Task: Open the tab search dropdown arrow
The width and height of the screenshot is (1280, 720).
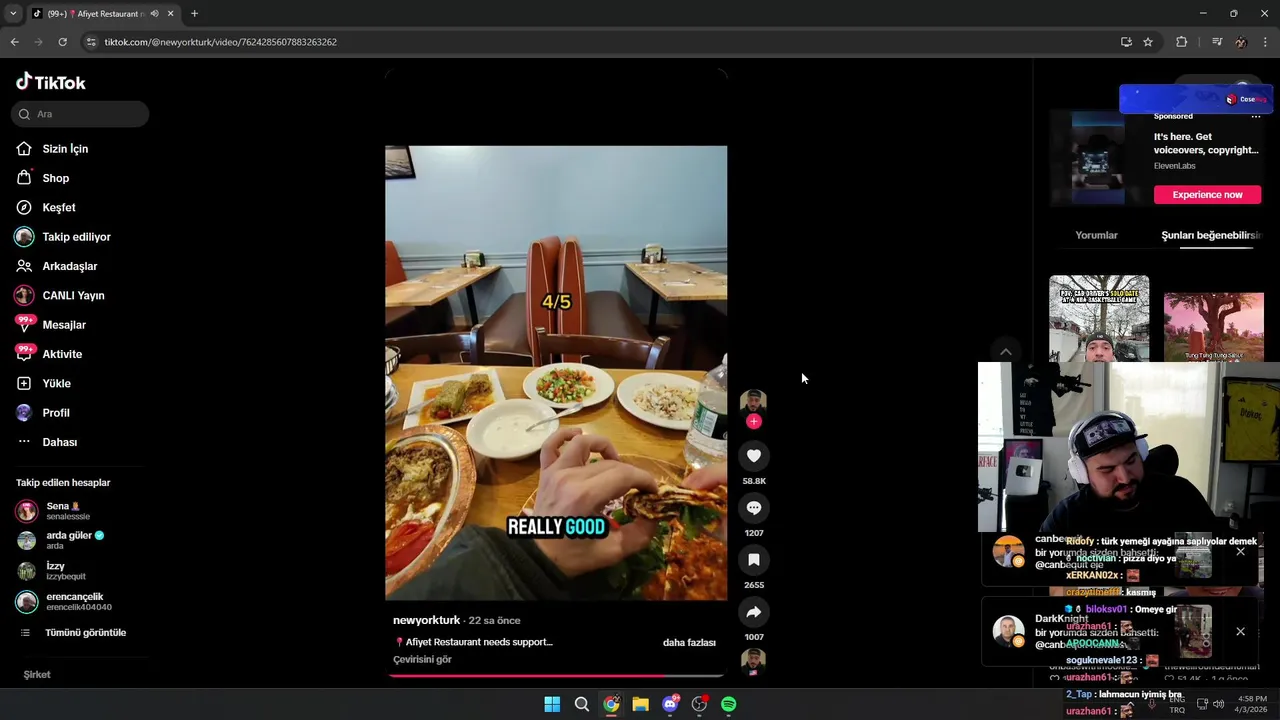Action: (x=13, y=14)
